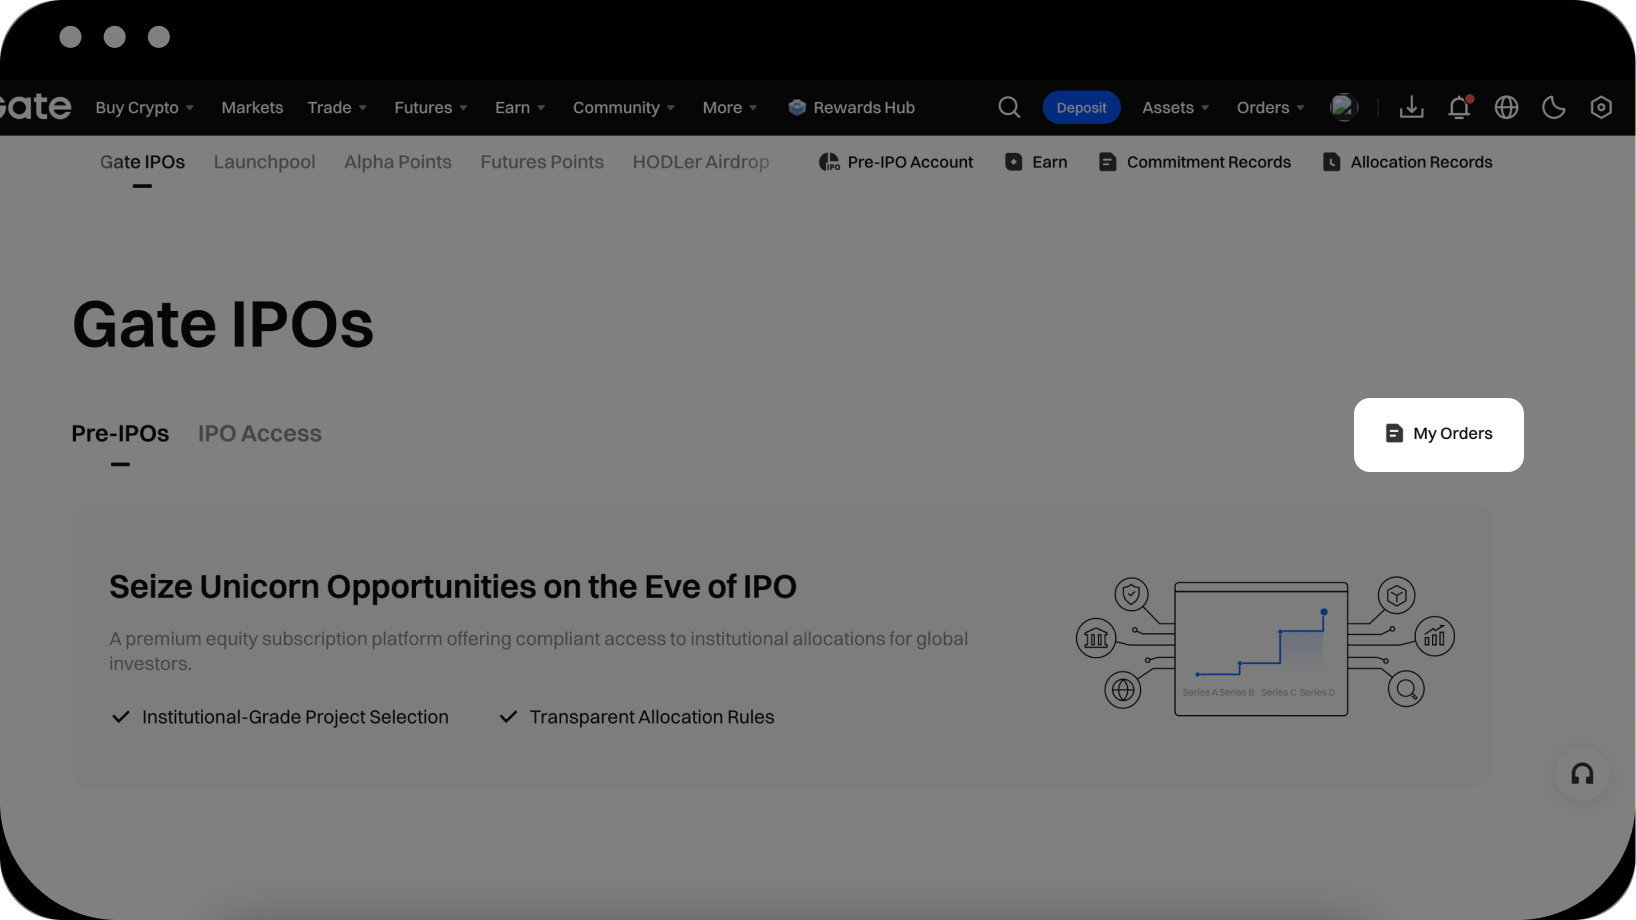Switch to the Alpha Points tab
The height and width of the screenshot is (920, 1636).
click(x=398, y=162)
